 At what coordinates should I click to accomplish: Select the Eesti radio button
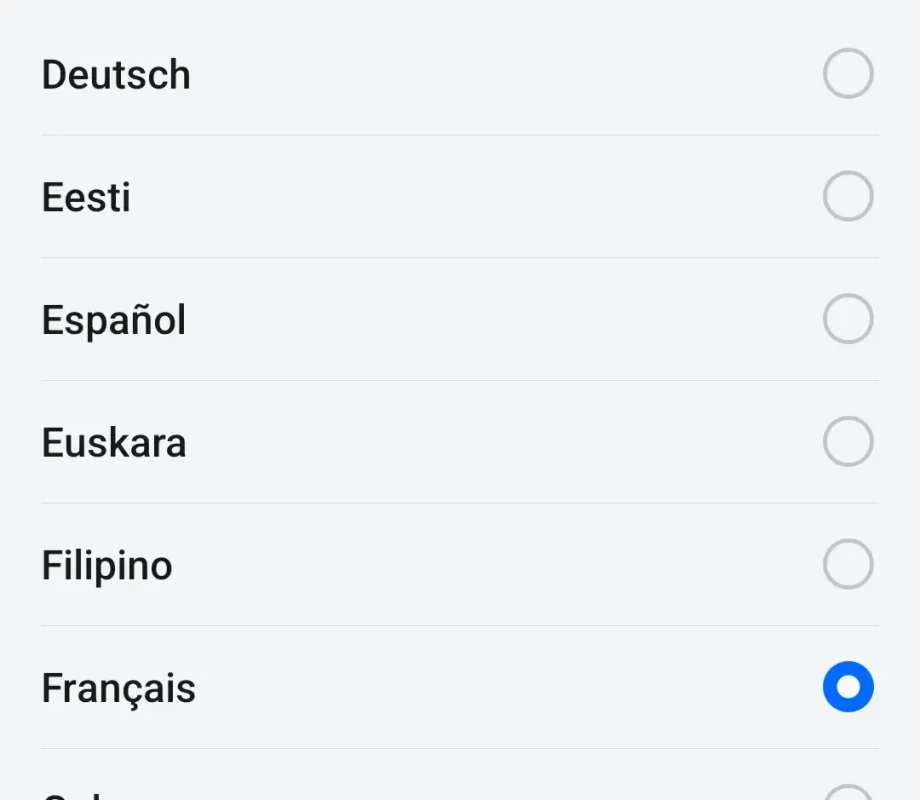pyautogui.click(x=848, y=196)
